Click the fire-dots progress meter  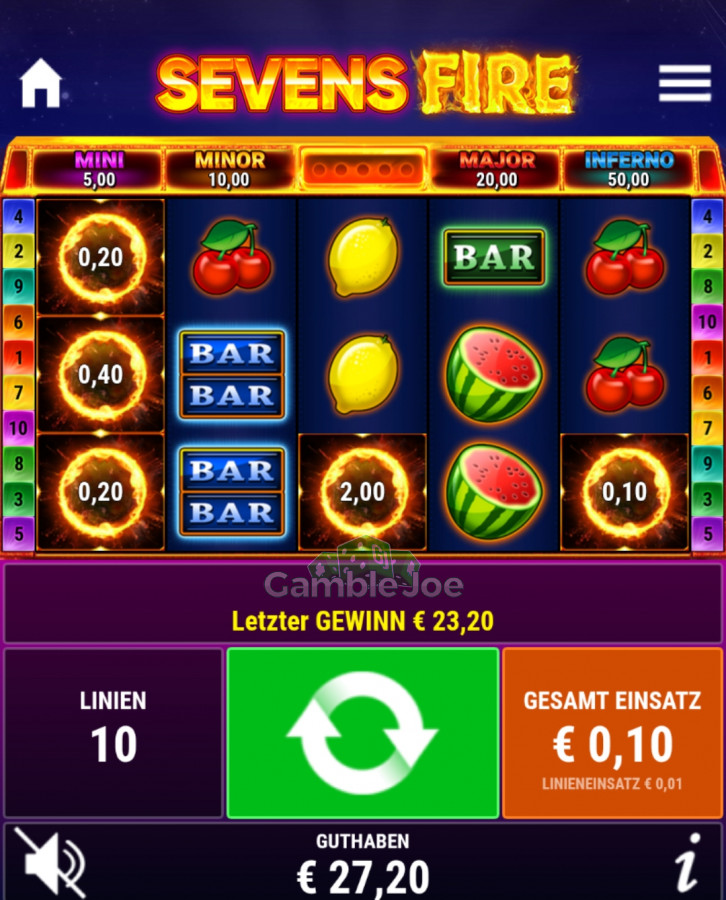coord(363,169)
